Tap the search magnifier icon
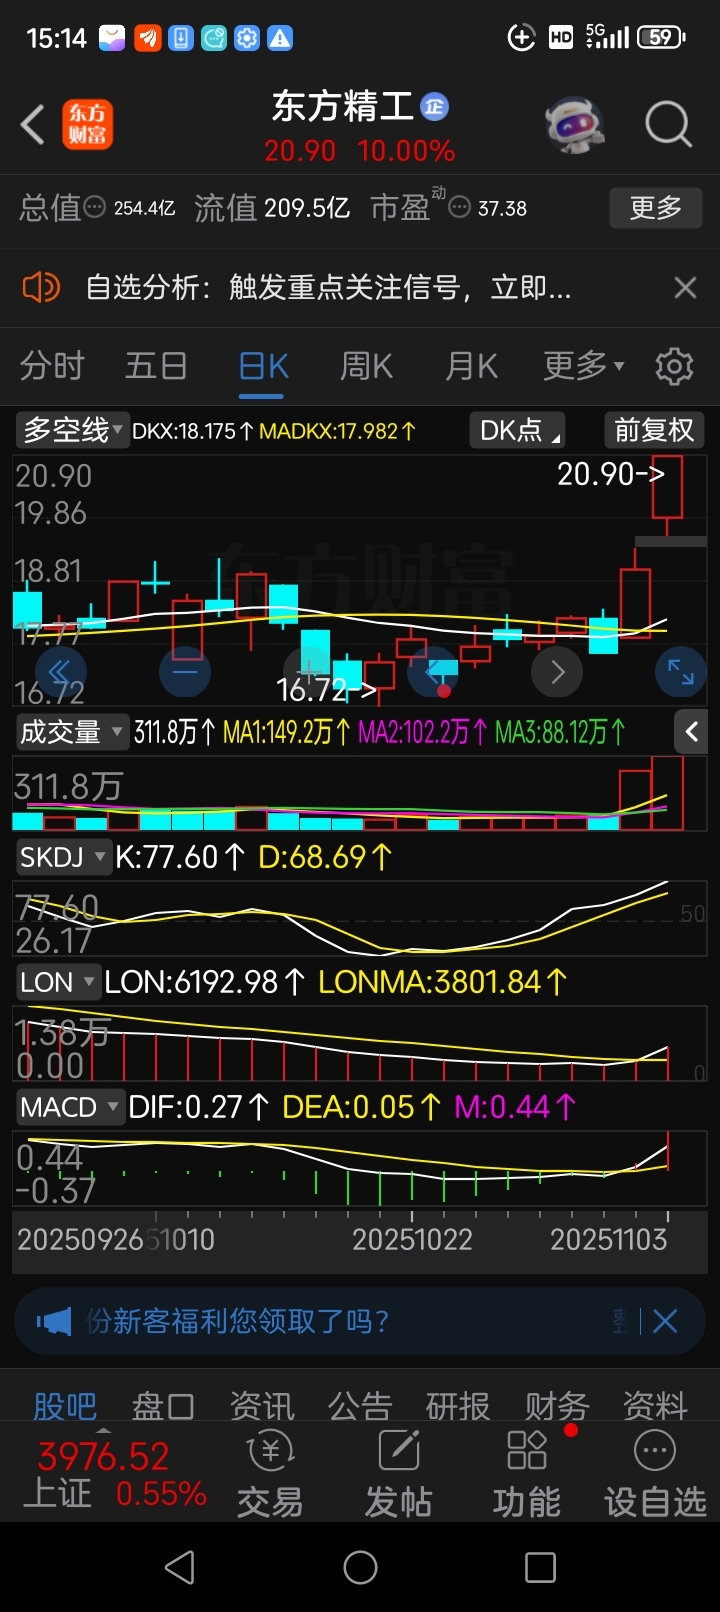 (x=668, y=125)
